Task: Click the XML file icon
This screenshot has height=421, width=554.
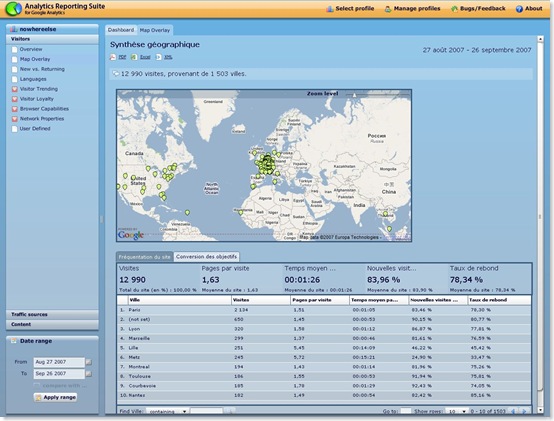Action: click(159, 57)
